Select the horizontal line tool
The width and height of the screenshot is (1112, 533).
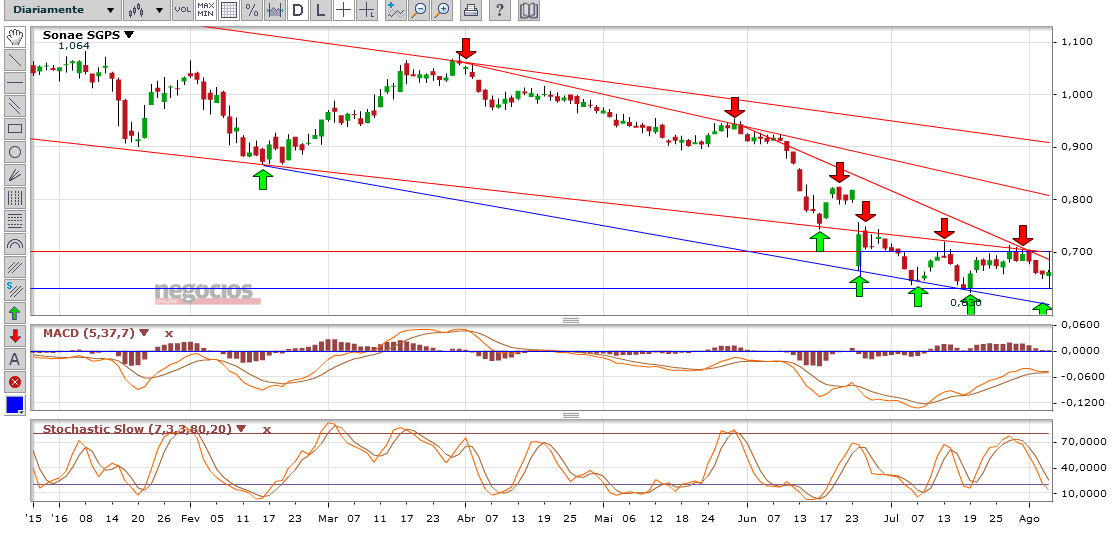[15, 83]
